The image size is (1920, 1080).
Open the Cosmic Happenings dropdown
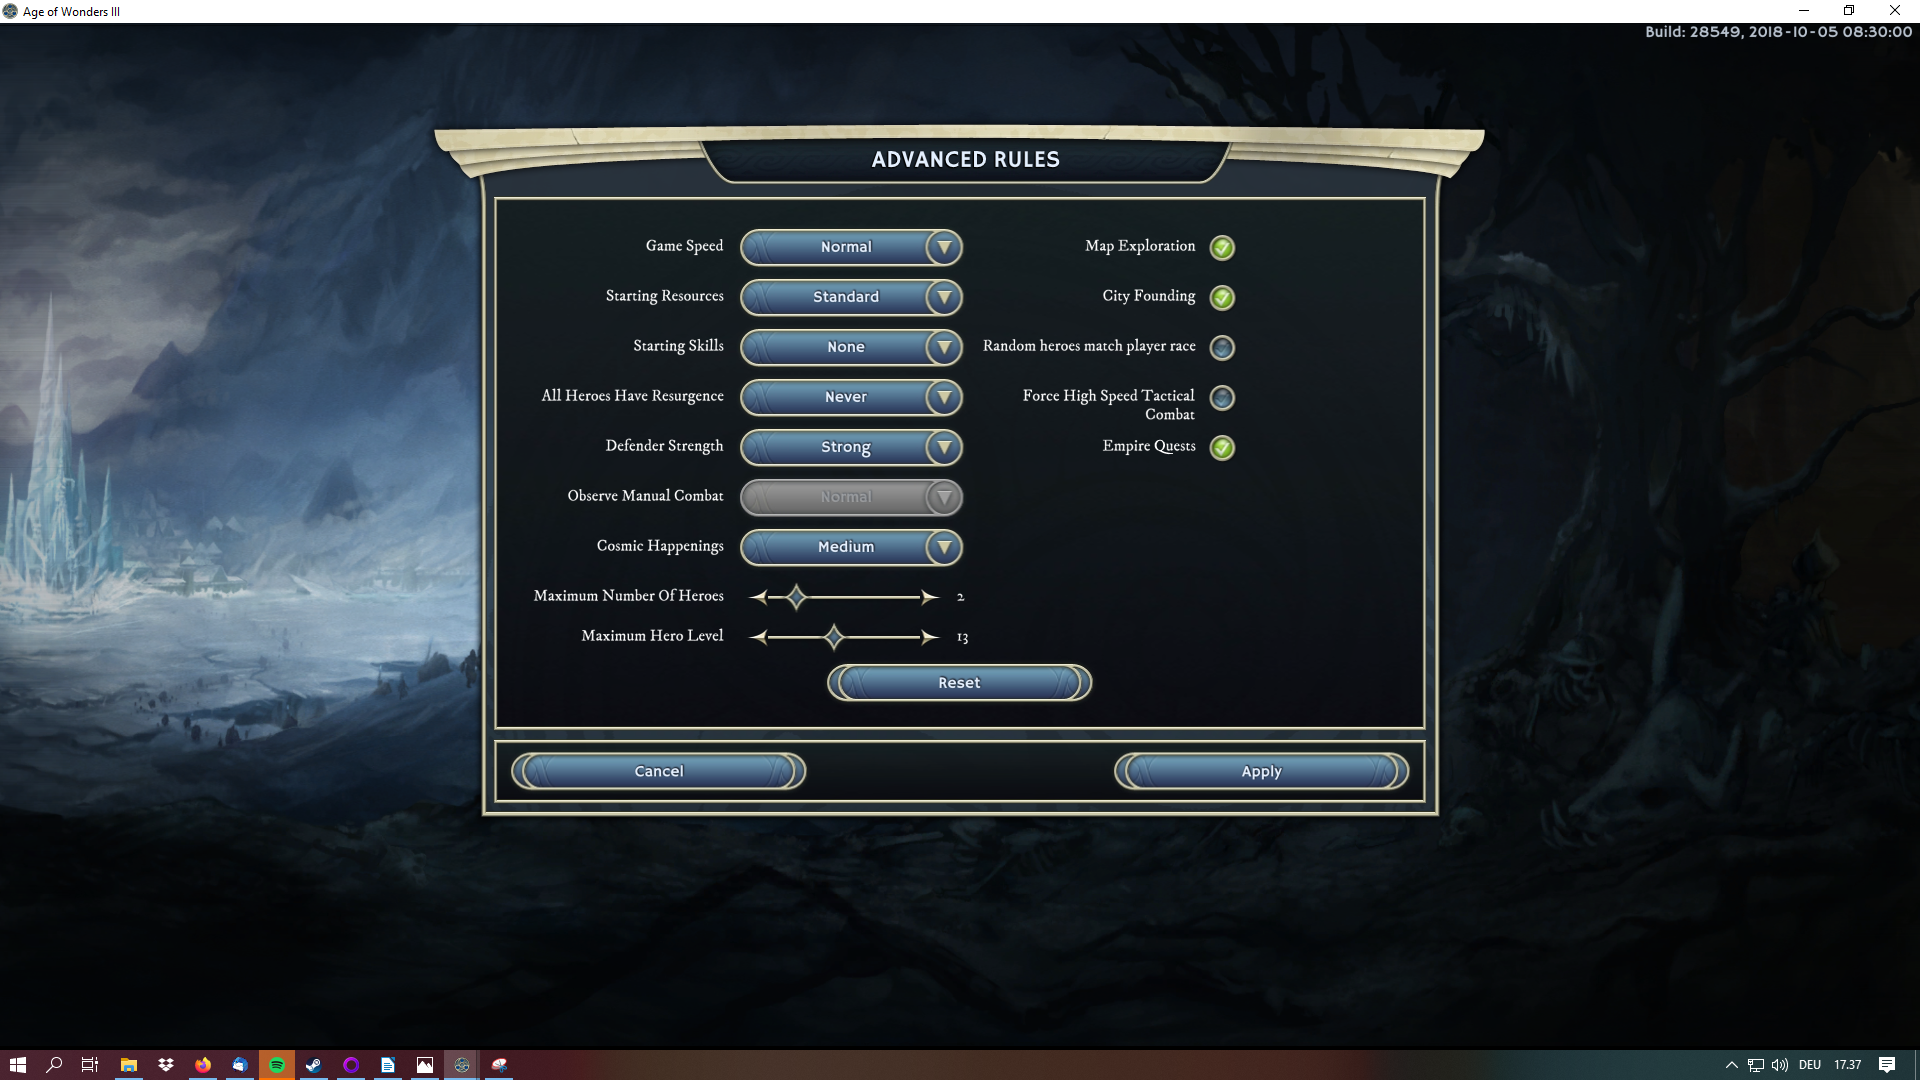click(x=943, y=547)
